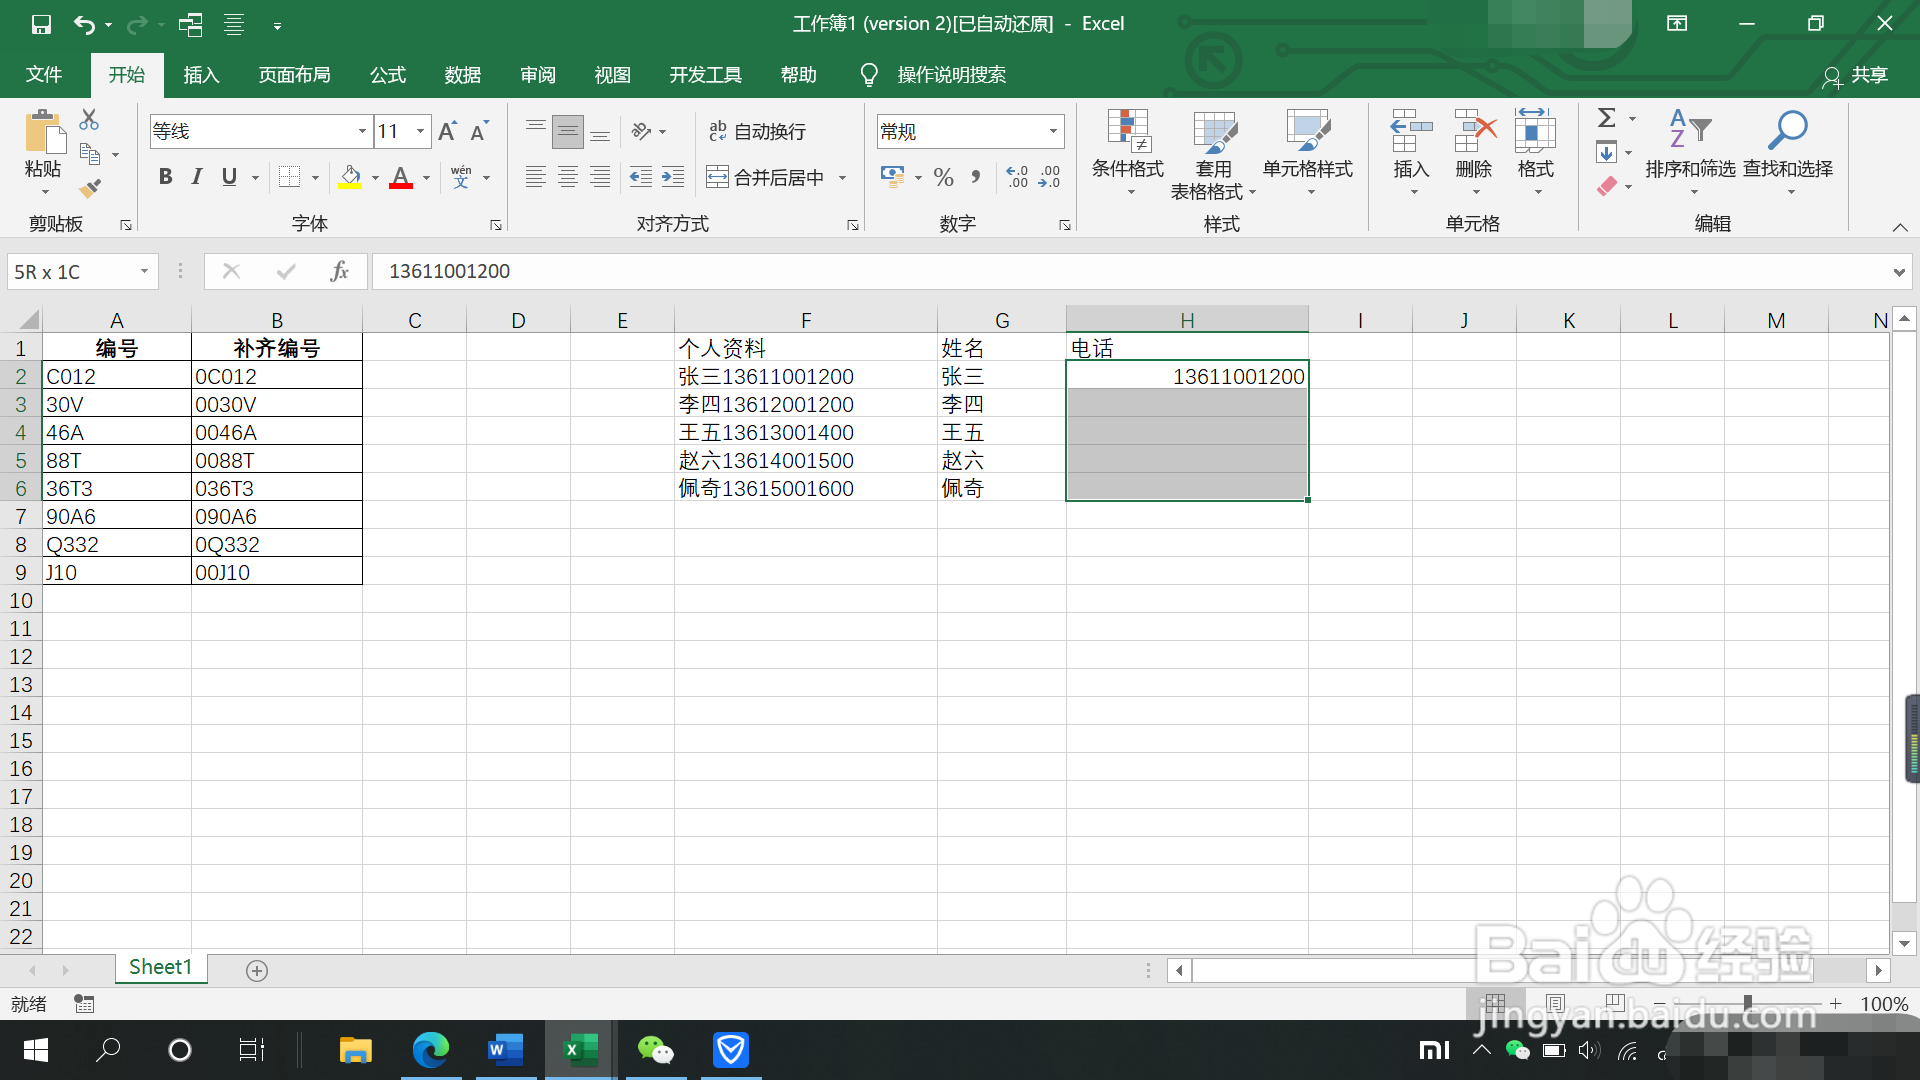Click the Format Painter brush icon

point(90,188)
